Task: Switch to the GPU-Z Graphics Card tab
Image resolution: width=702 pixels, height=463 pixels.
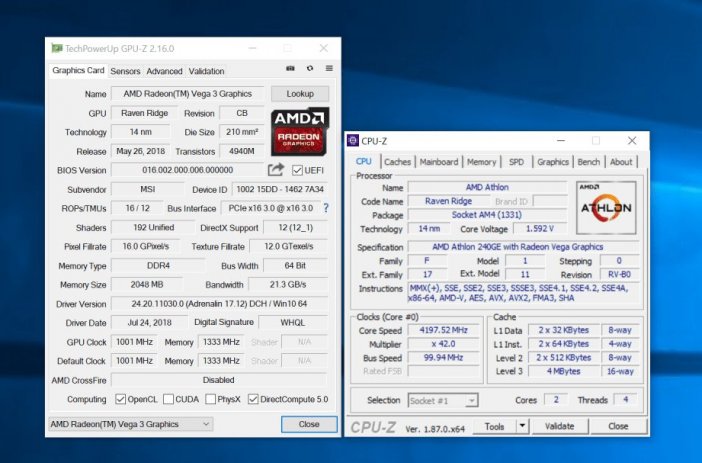Action: (78, 70)
